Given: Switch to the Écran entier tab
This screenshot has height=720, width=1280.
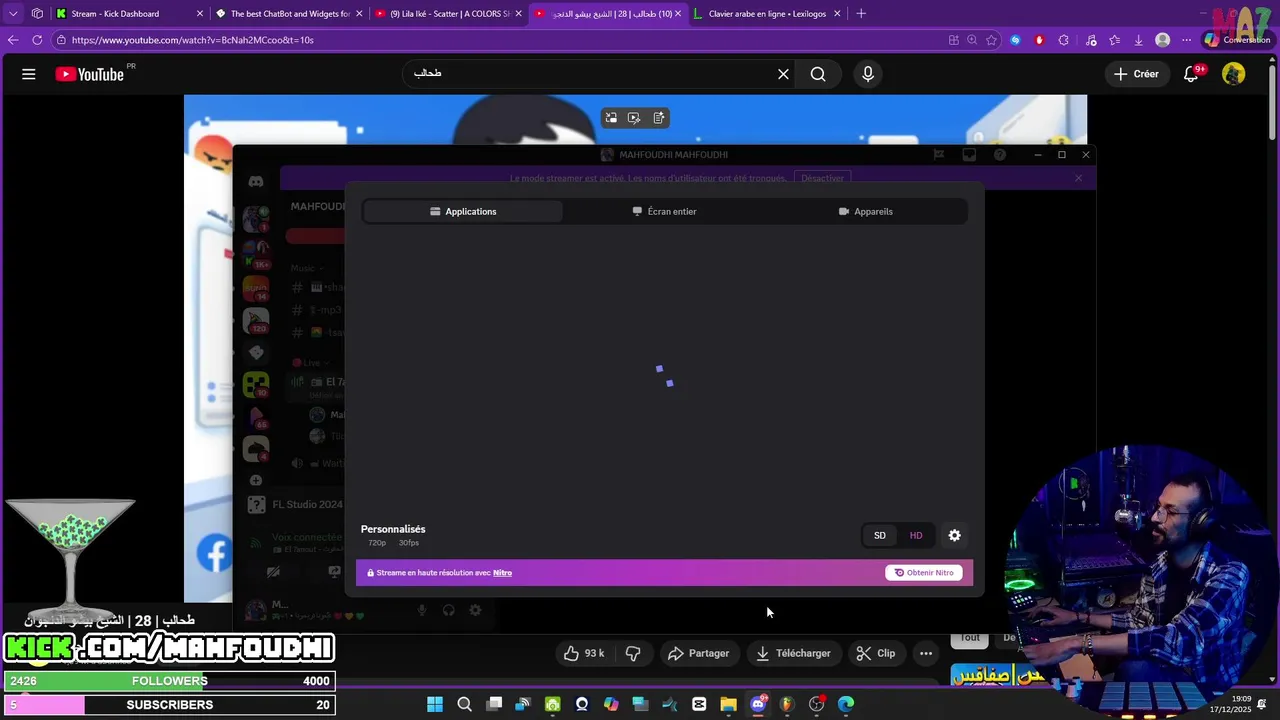Looking at the screenshot, I should [x=665, y=211].
